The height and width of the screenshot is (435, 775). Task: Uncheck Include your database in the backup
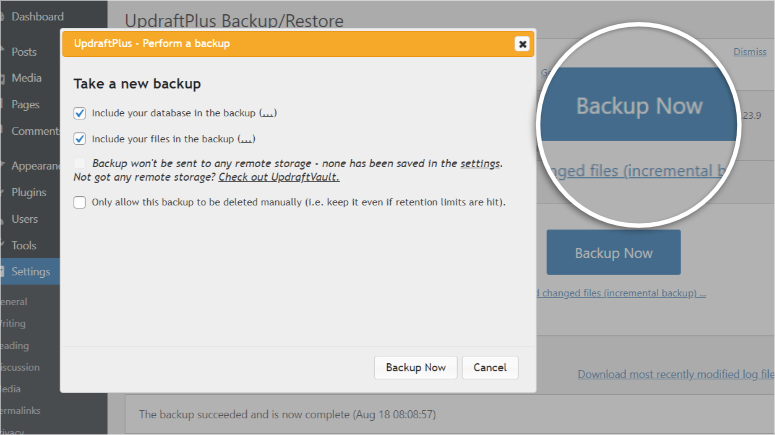click(x=80, y=113)
